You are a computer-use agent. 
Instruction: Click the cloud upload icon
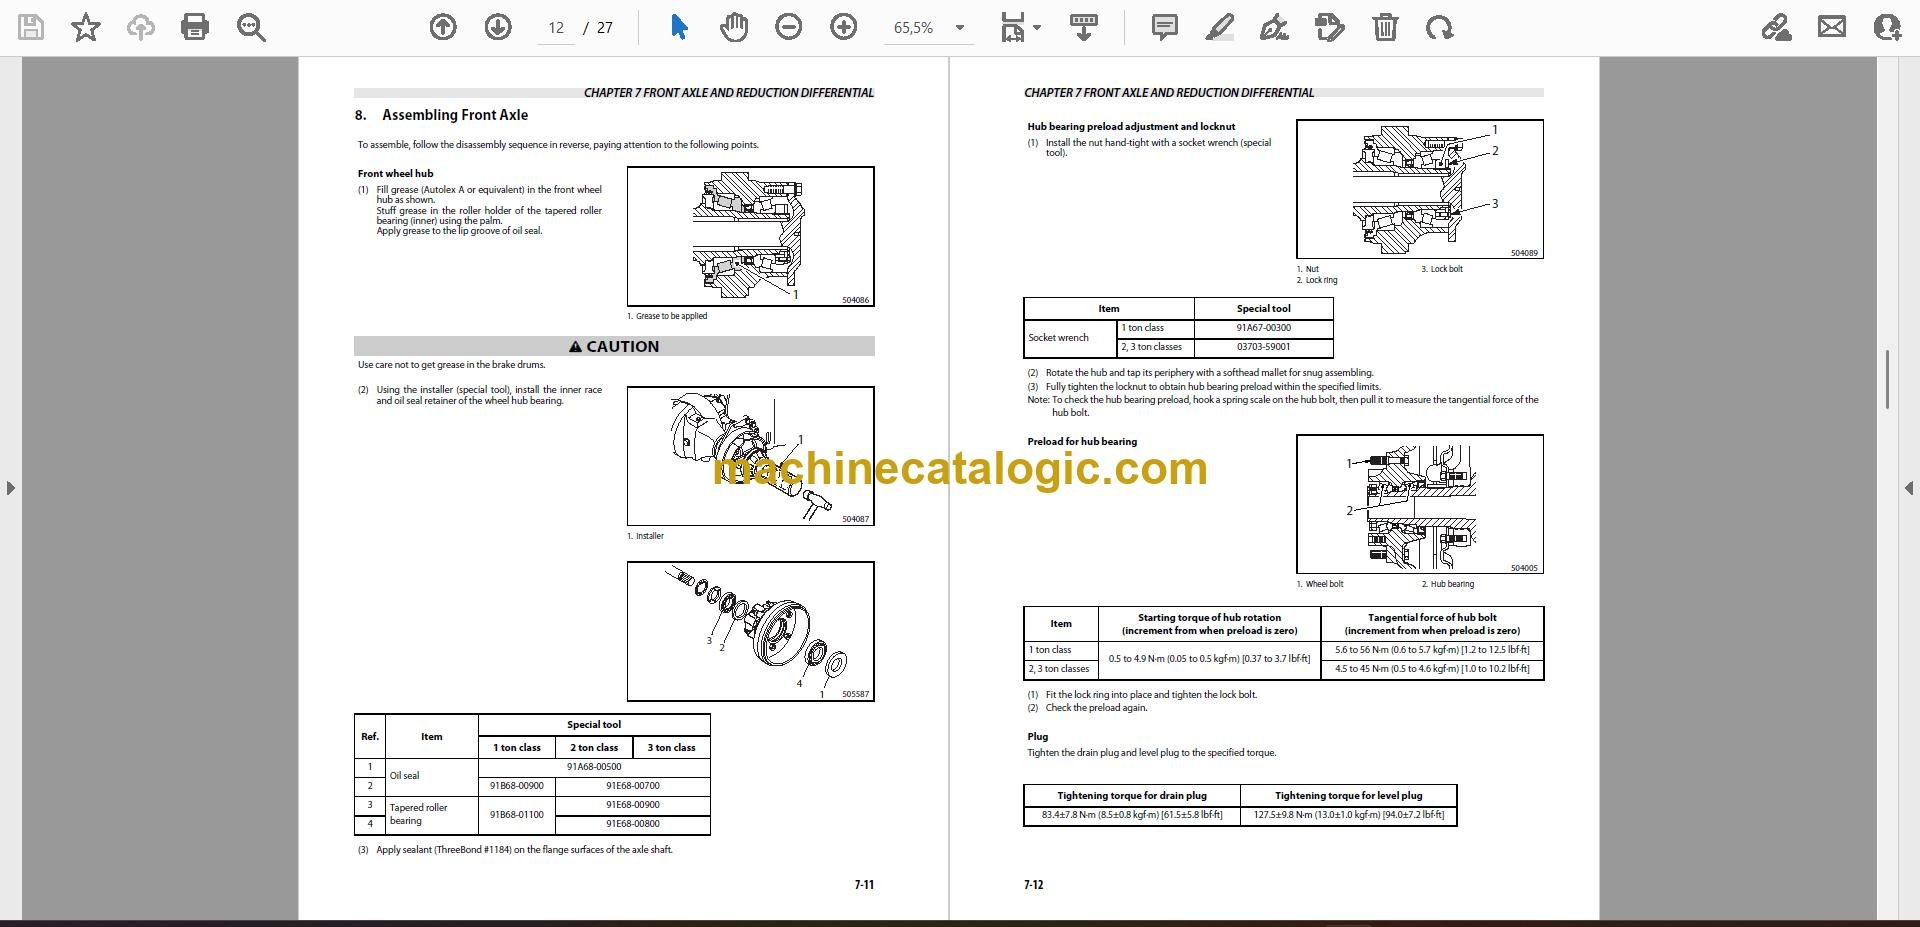pos(140,27)
